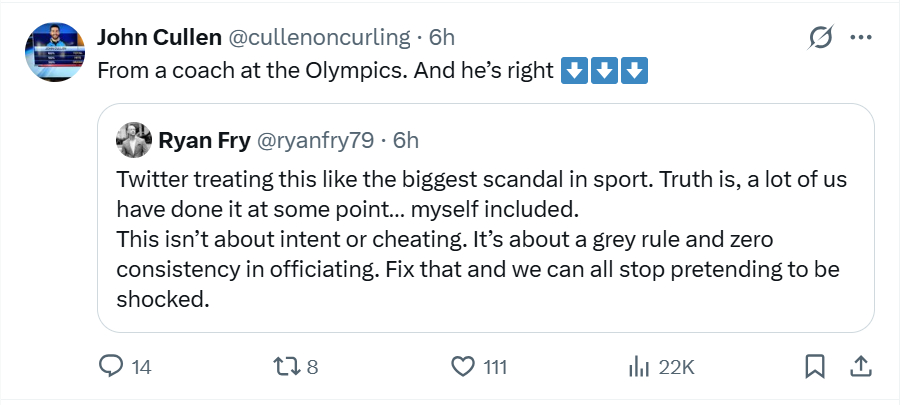Open Grok actions slashed-circle icon
Image resolution: width=916 pixels, height=405 pixels.
click(820, 38)
